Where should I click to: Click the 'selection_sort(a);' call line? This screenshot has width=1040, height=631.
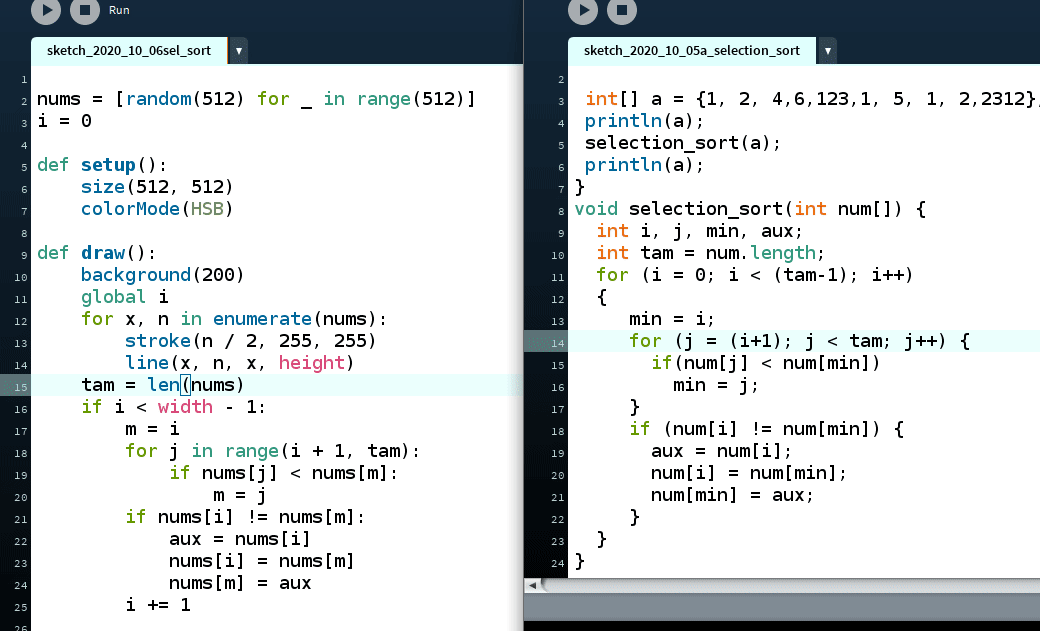tap(682, 143)
